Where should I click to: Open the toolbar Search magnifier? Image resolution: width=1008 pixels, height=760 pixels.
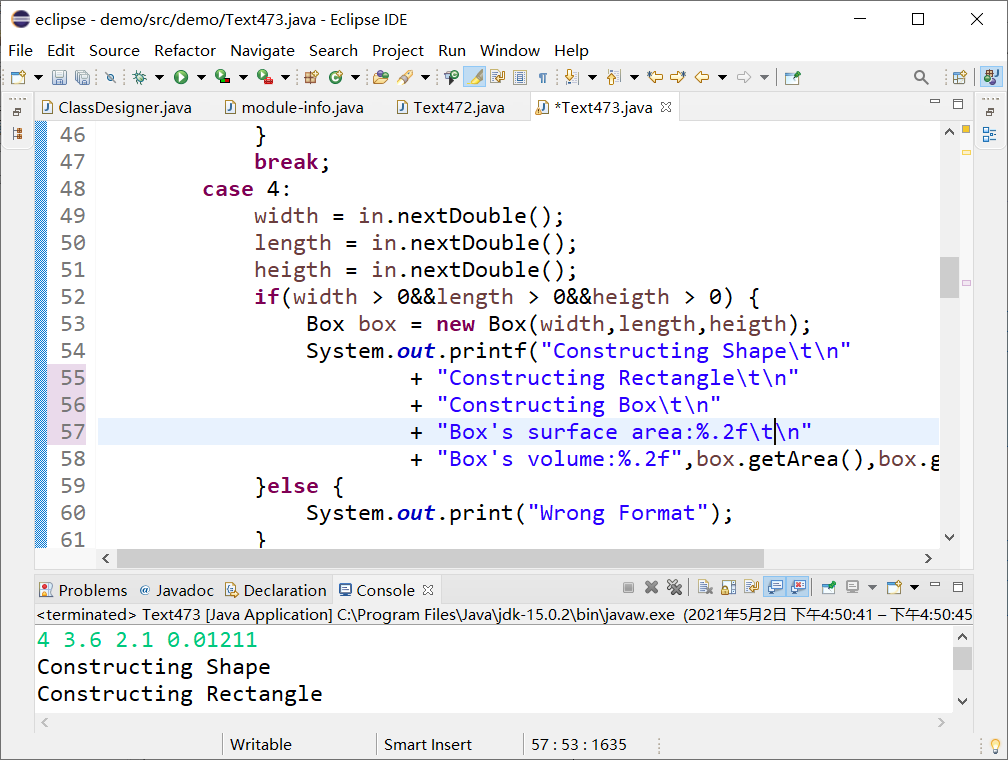point(921,77)
